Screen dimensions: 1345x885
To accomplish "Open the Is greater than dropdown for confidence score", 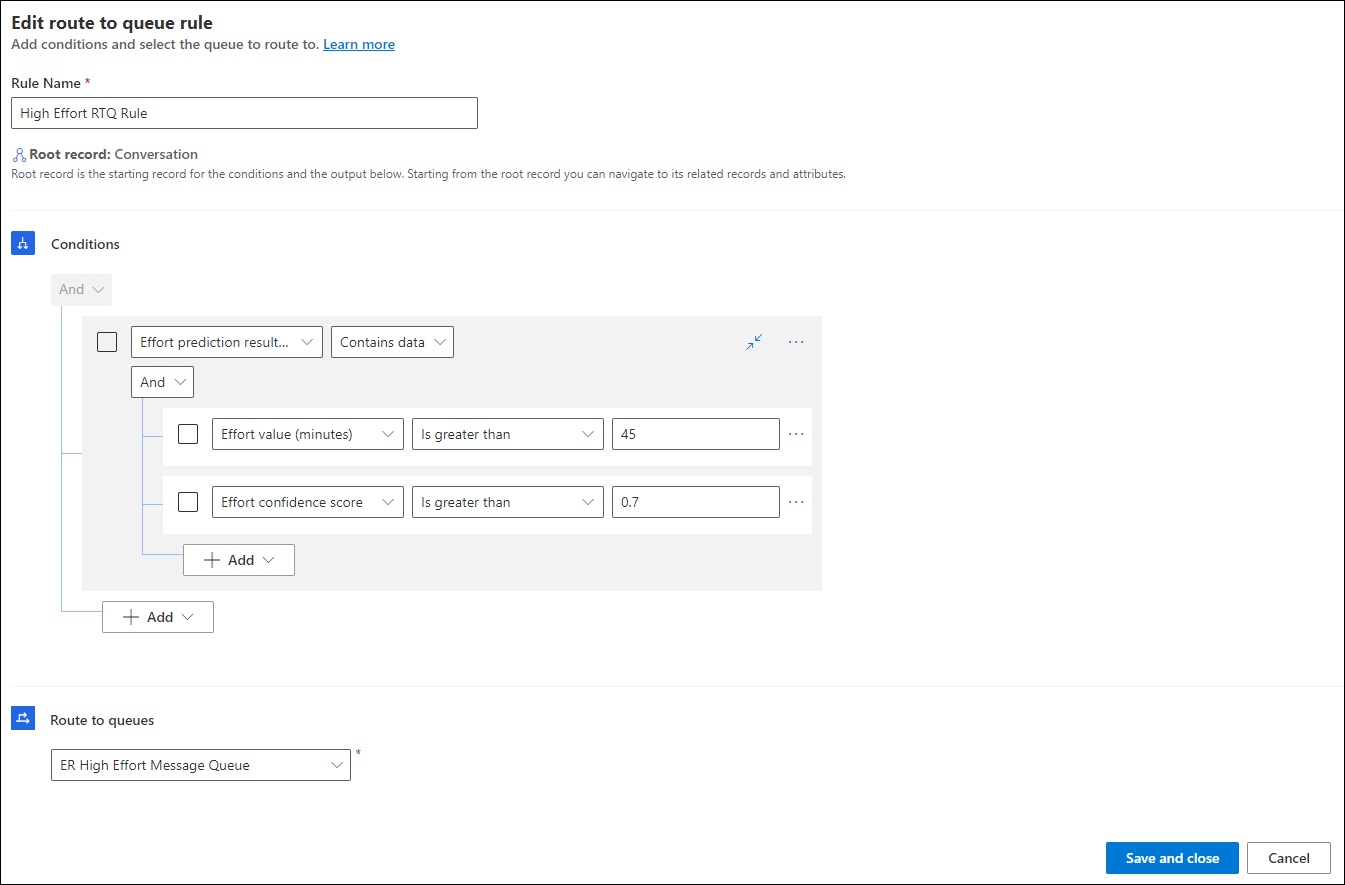I will point(508,502).
